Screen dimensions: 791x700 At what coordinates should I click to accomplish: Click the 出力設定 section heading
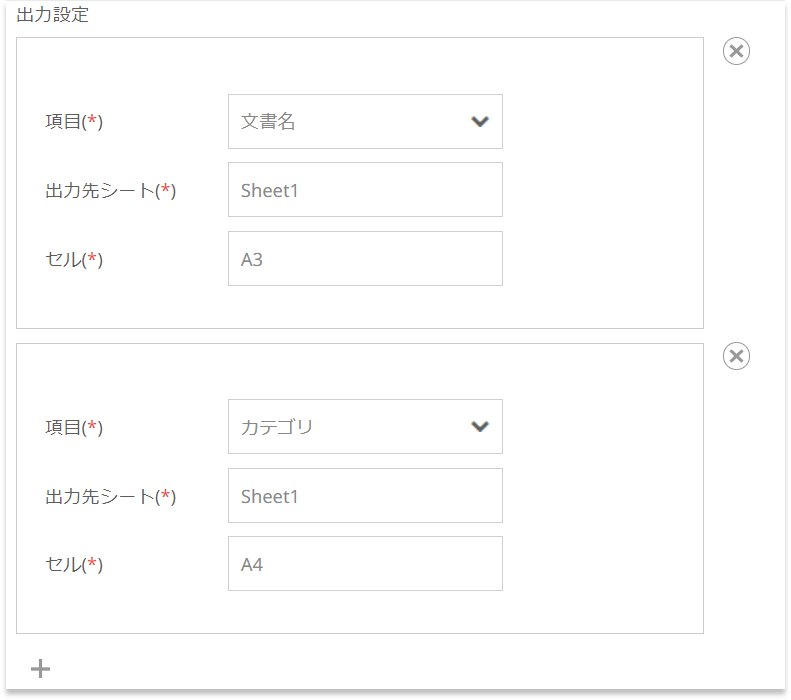(x=52, y=14)
